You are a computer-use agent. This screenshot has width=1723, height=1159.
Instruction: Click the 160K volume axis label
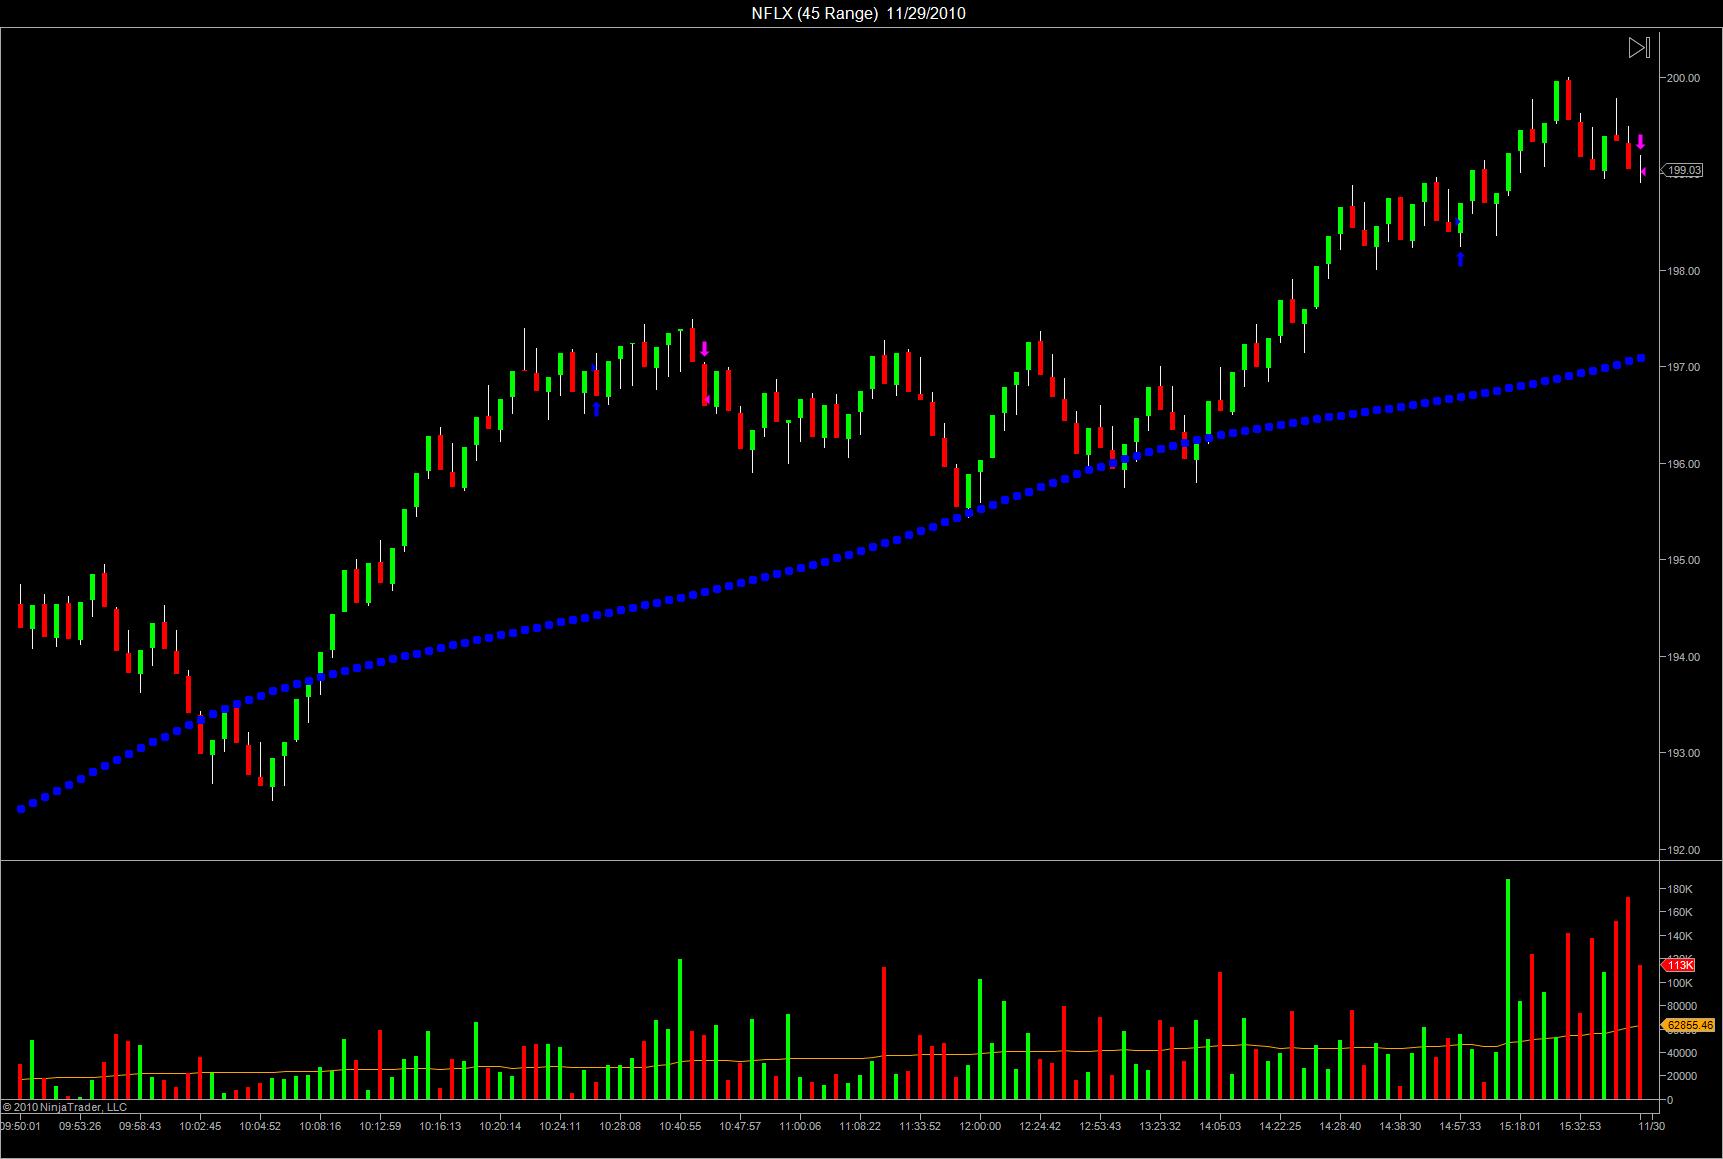pyautogui.click(x=1680, y=912)
